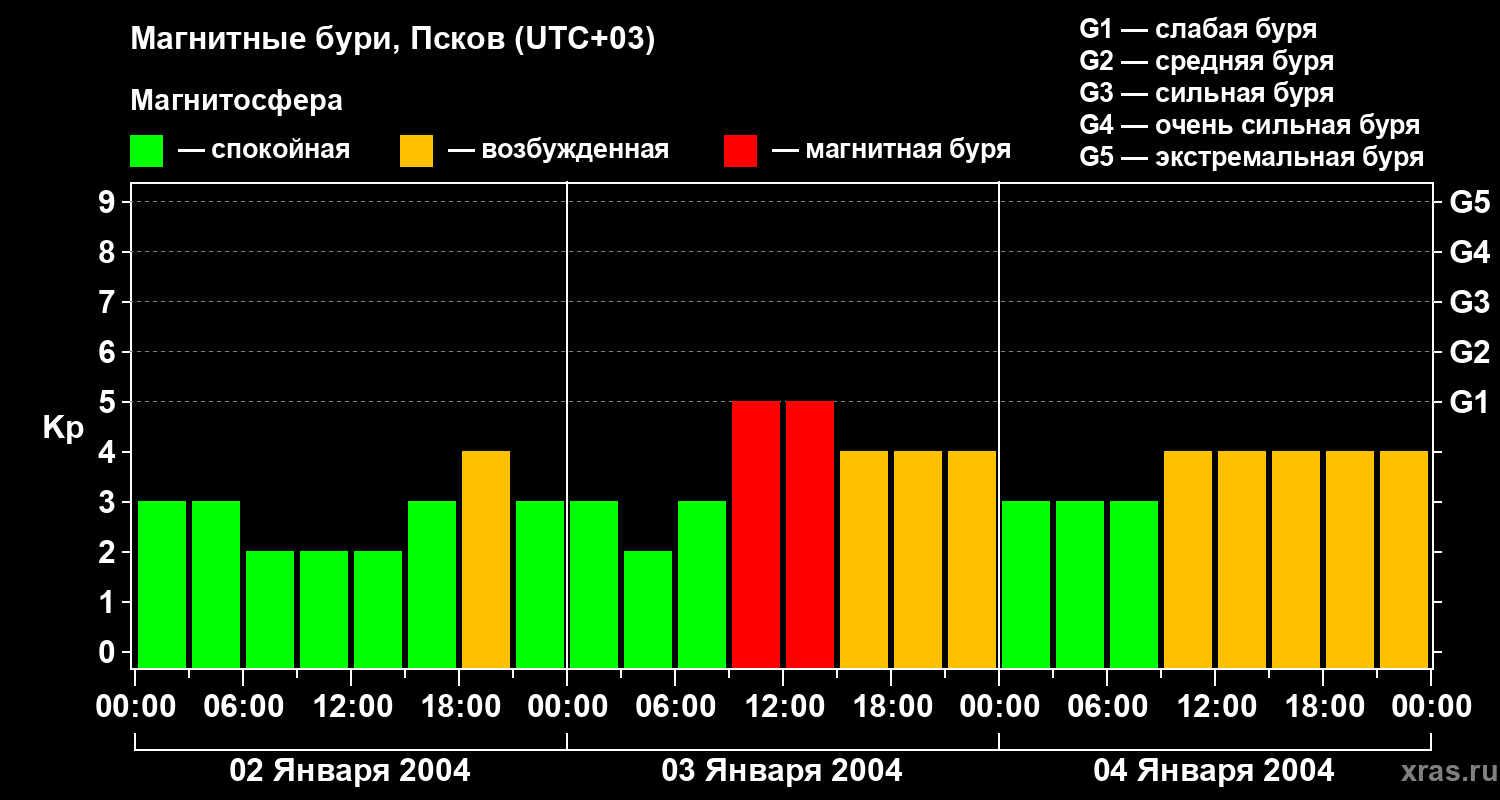Viewport: 1500px width, 800px height.
Task: Click the Kp axis value "7"
Action: [x=109, y=302]
